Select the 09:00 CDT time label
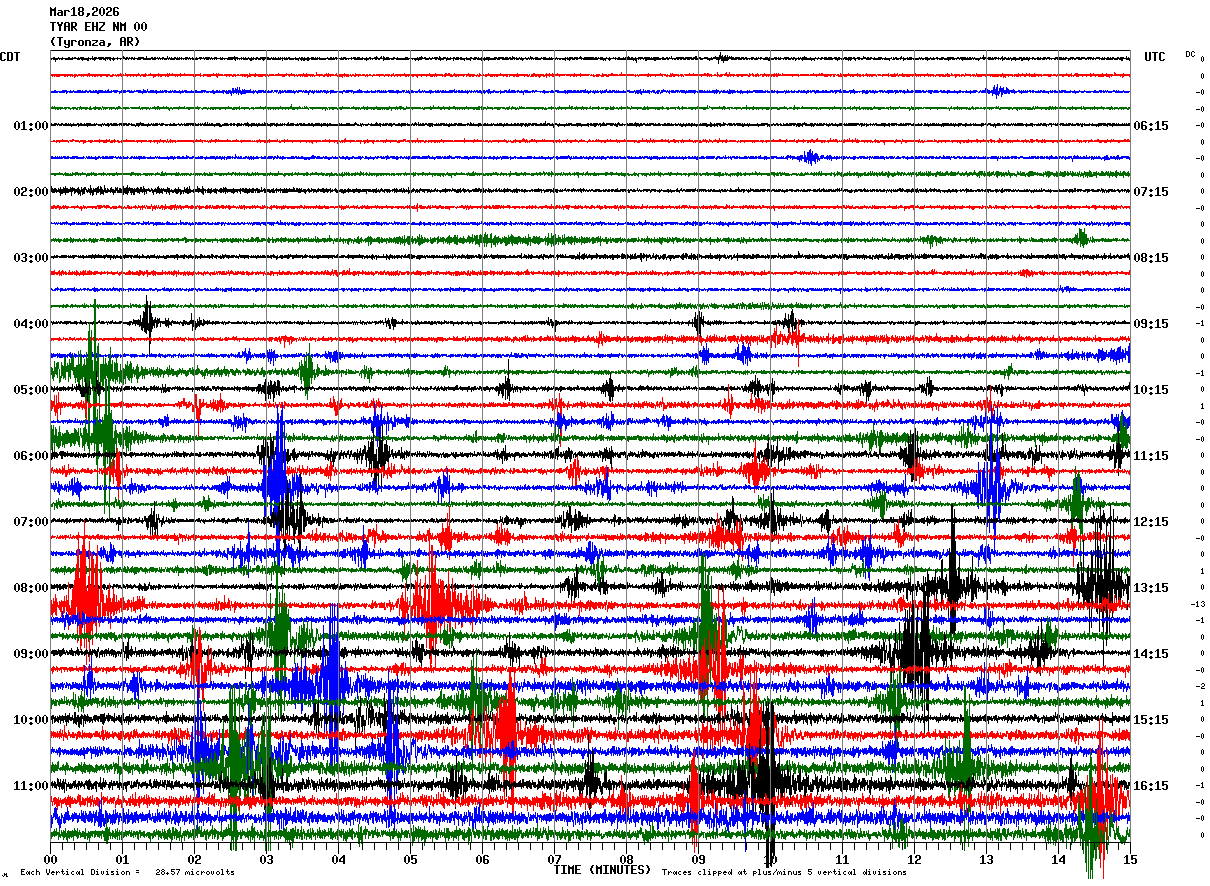1210x886 pixels. pos(31,654)
